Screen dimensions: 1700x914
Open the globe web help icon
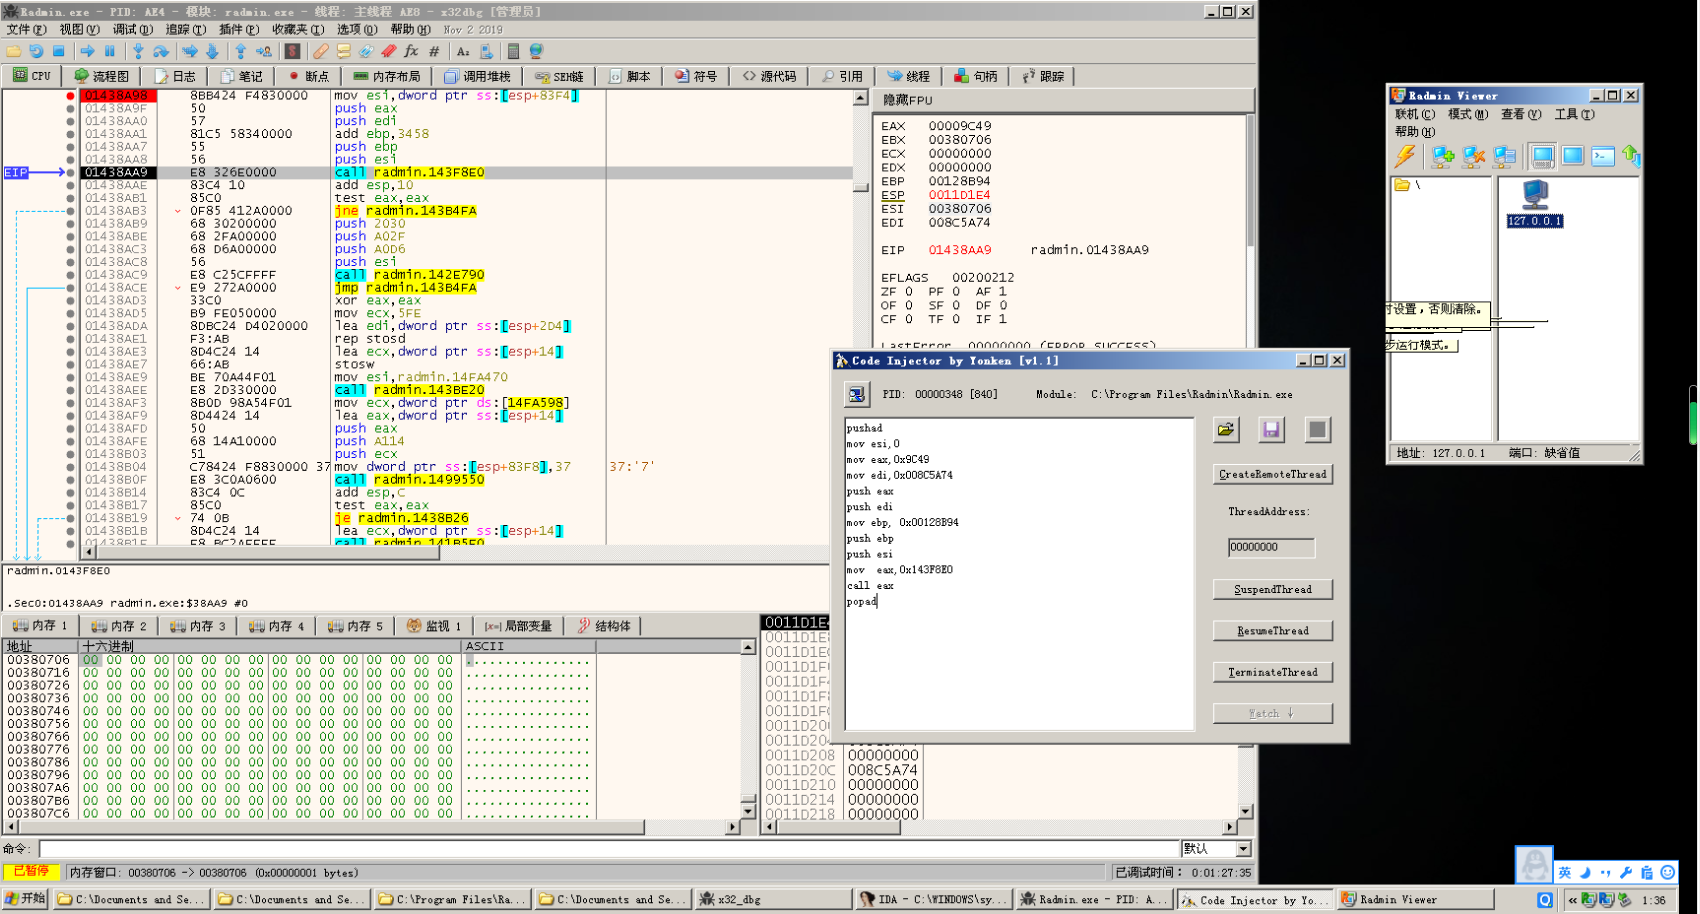536,51
